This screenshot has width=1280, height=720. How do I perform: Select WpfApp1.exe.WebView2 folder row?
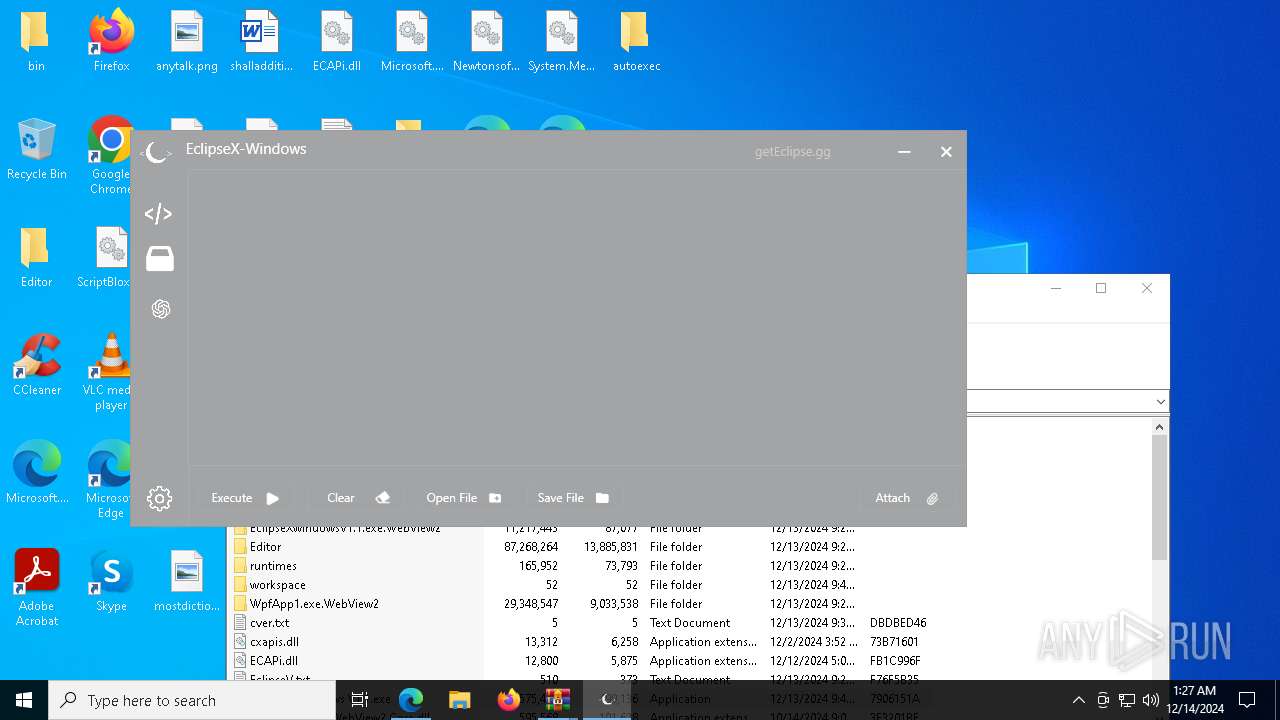314,604
